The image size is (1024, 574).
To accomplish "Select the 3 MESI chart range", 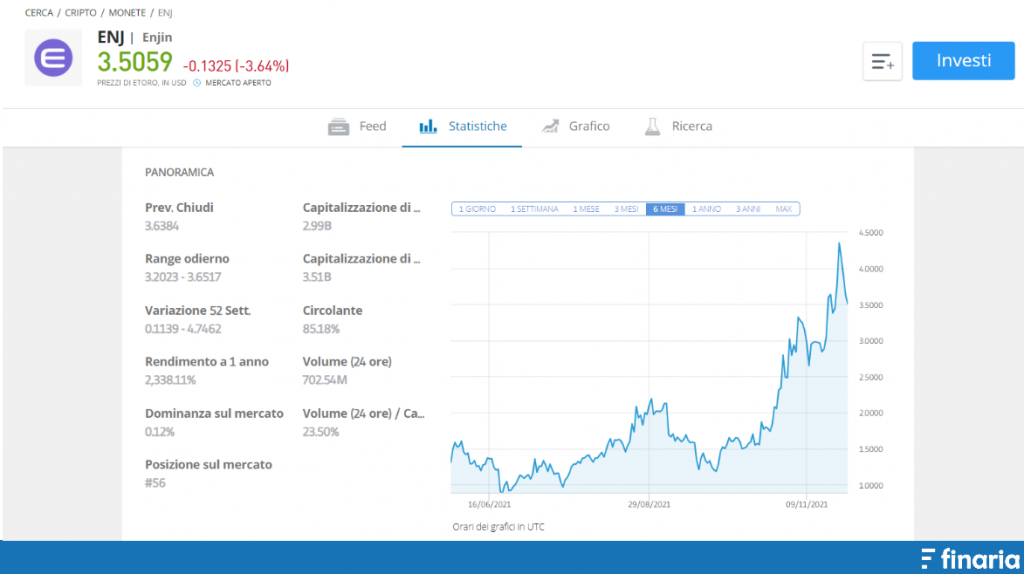I will (x=626, y=209).
